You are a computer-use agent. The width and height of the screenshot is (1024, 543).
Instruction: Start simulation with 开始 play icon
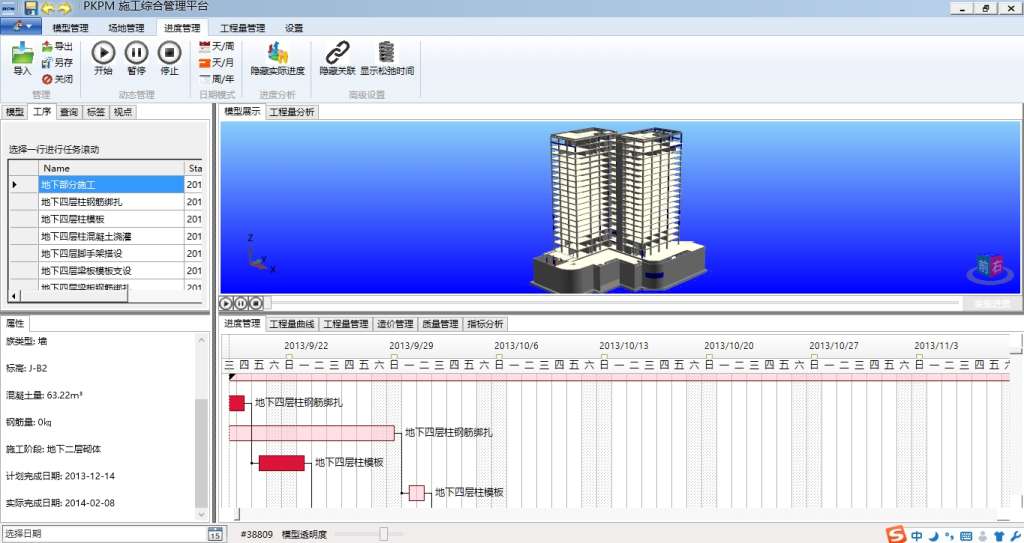click(x=103, y=53)
